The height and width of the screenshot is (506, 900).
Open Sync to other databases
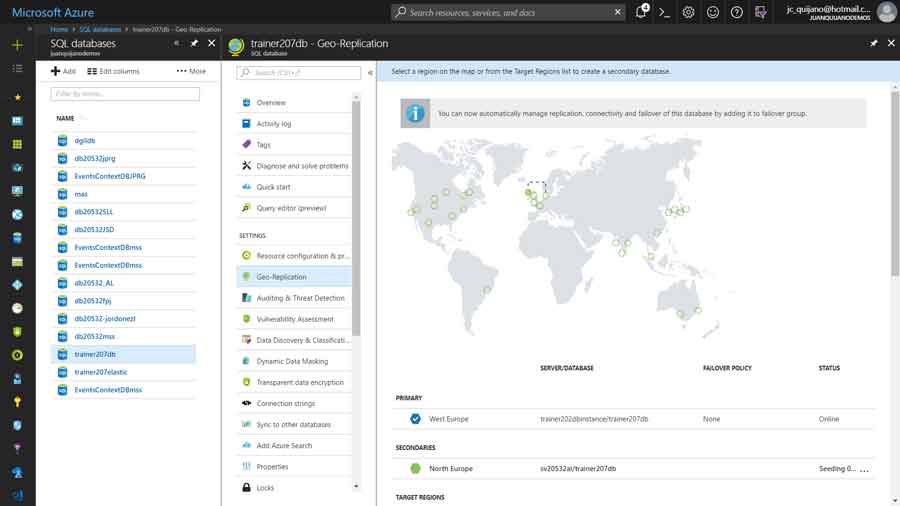294,425
